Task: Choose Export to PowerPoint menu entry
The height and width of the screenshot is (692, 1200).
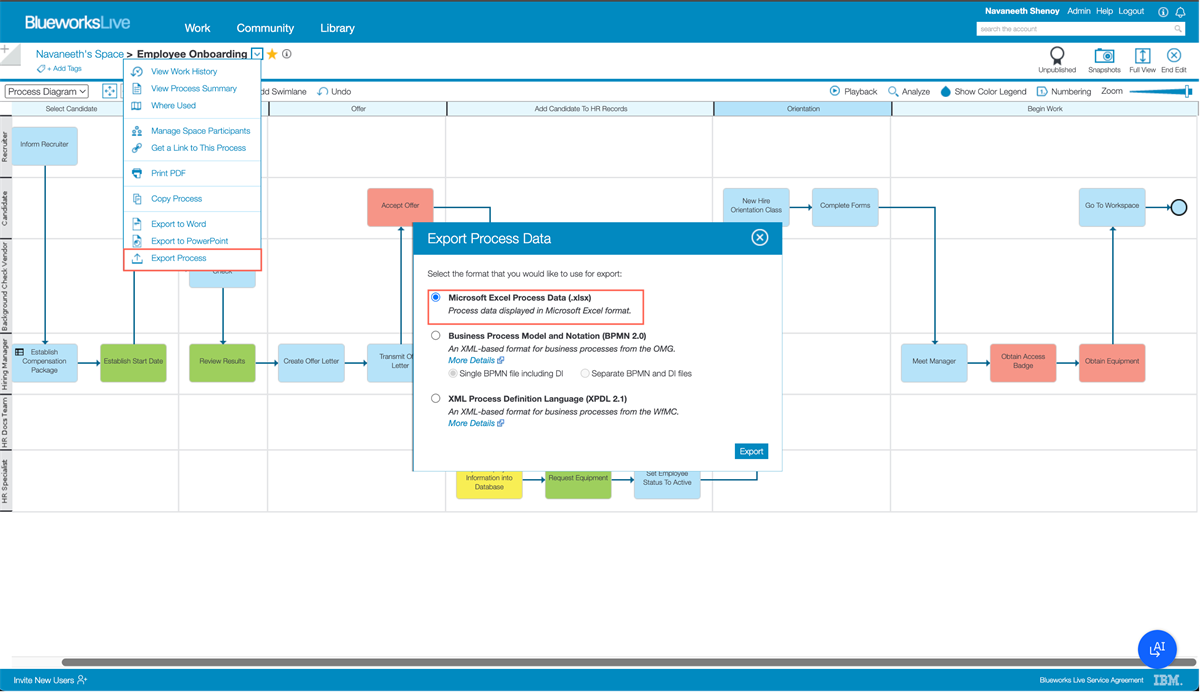Action: (189, 241)
